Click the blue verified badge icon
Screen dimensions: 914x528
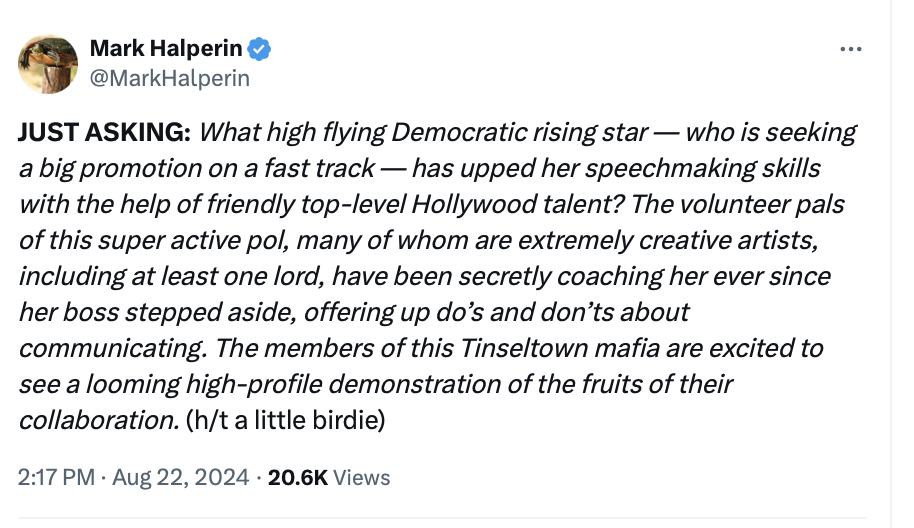click(259, 49)
